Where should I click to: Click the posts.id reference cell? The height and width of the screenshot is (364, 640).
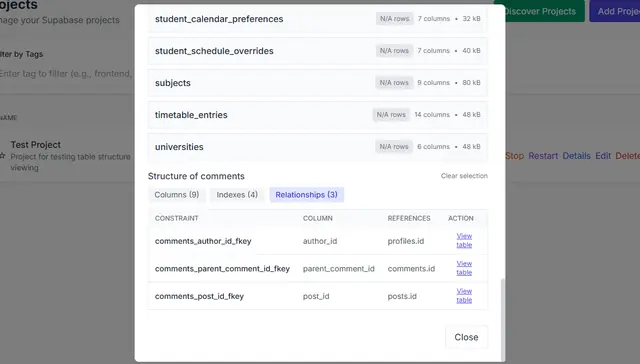[402, 296]
